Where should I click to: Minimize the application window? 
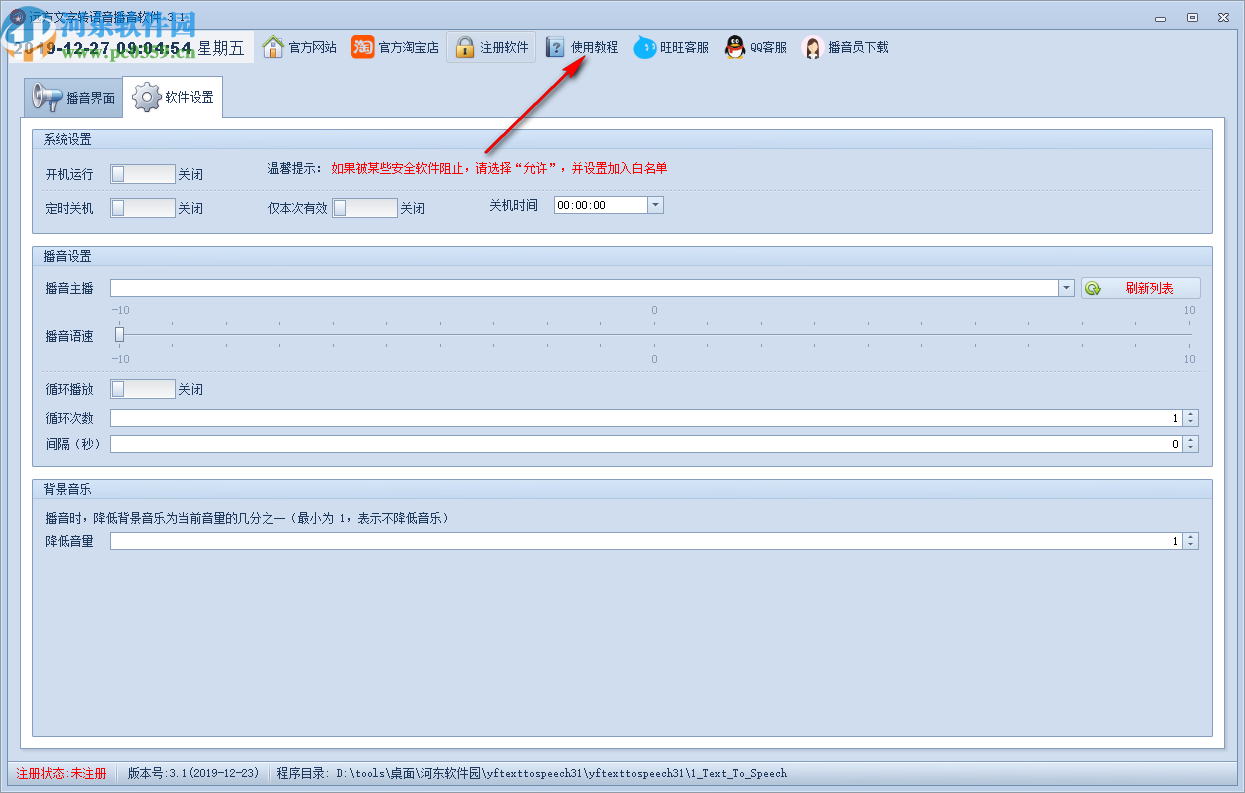tap(1159, 17)
